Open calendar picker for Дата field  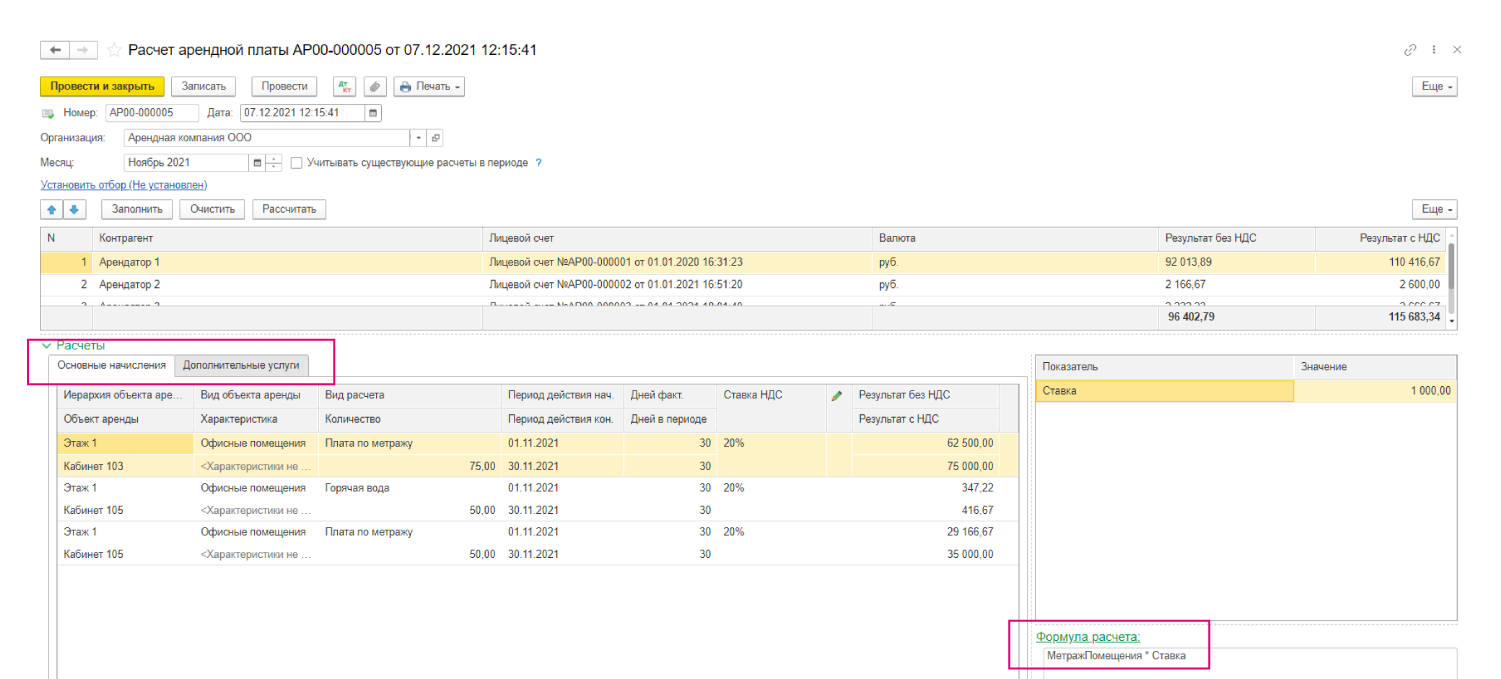[373, 113]
